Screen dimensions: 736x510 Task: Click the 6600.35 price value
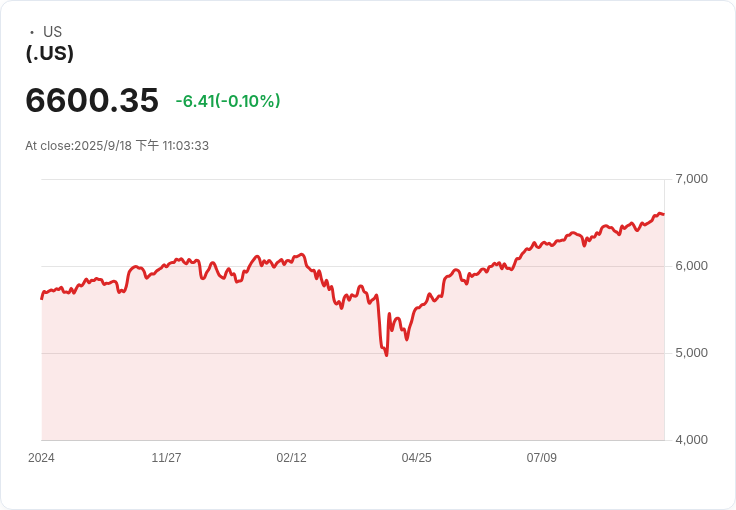tap(92, 100)
